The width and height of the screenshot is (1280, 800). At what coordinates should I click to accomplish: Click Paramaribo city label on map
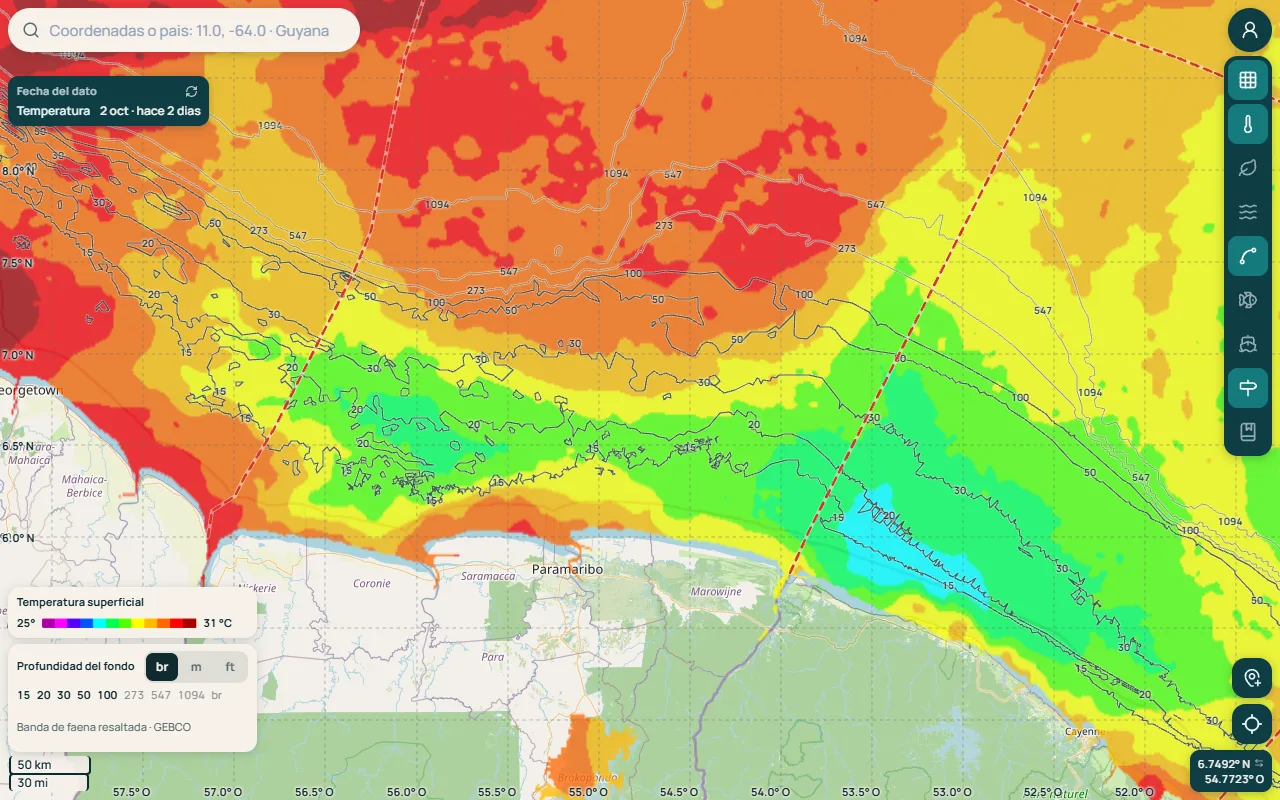567,569
